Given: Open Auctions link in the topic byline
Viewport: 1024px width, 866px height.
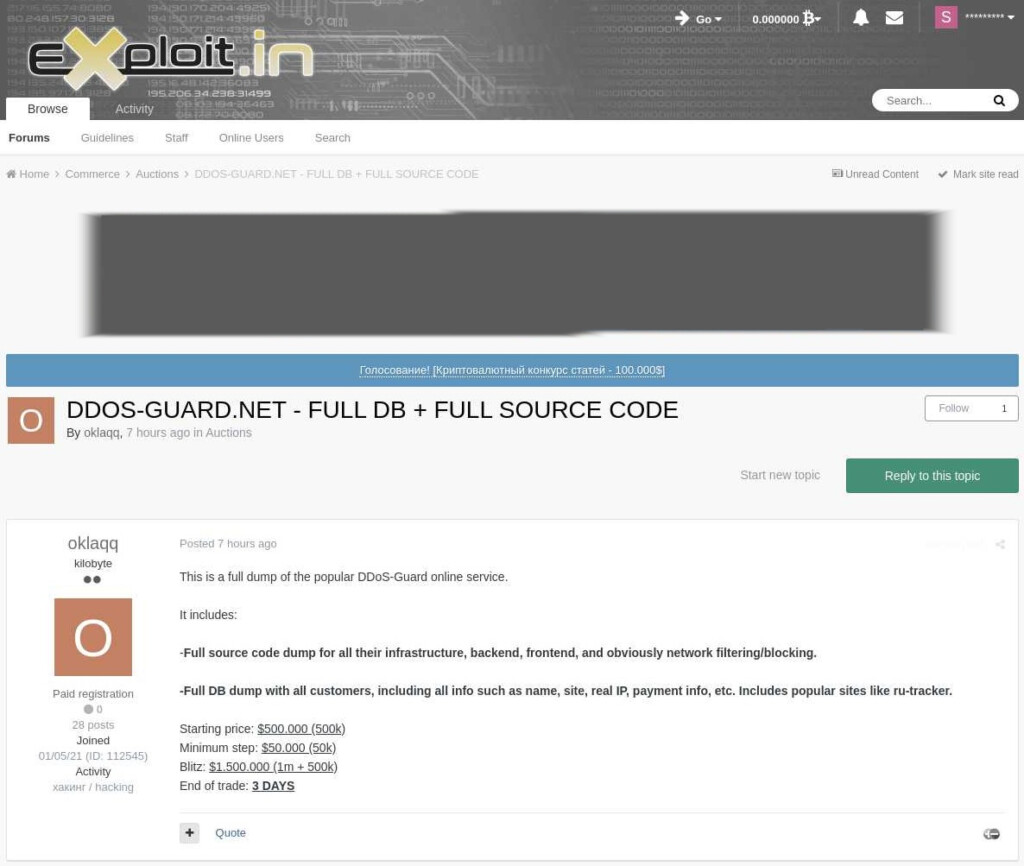Looking at the screenshot, I should click(x=229, y=433).
